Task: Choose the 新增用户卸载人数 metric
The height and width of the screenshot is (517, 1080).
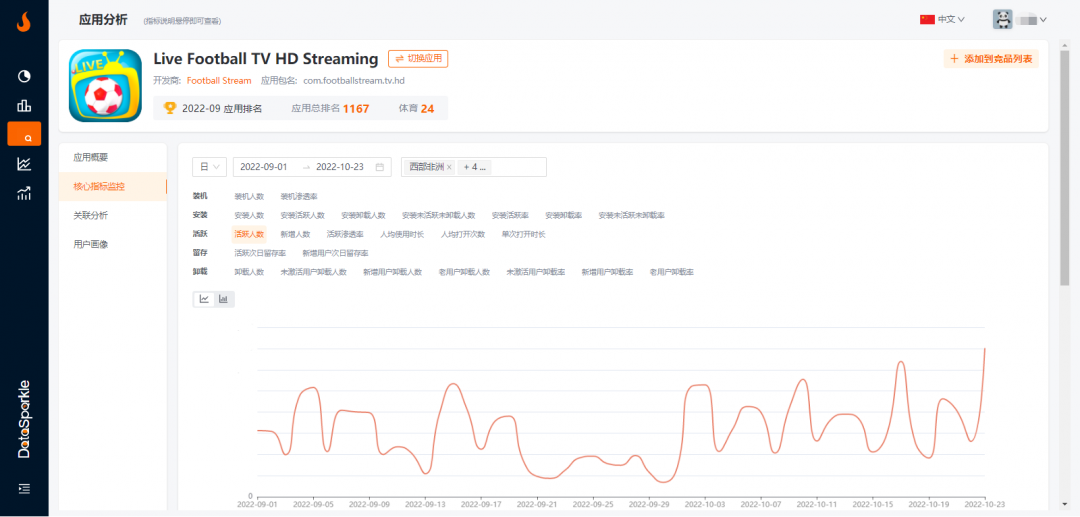Action: pyautogui.click(x=393, y=272)
